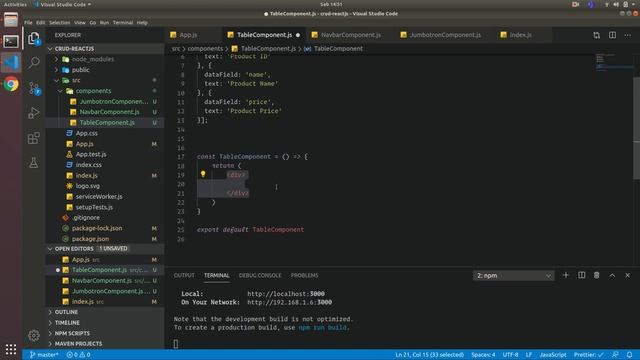The width and height of the screenshot is (640, 360).
Task: Open Google Chrome from the dock
Action: click(11, 84)
